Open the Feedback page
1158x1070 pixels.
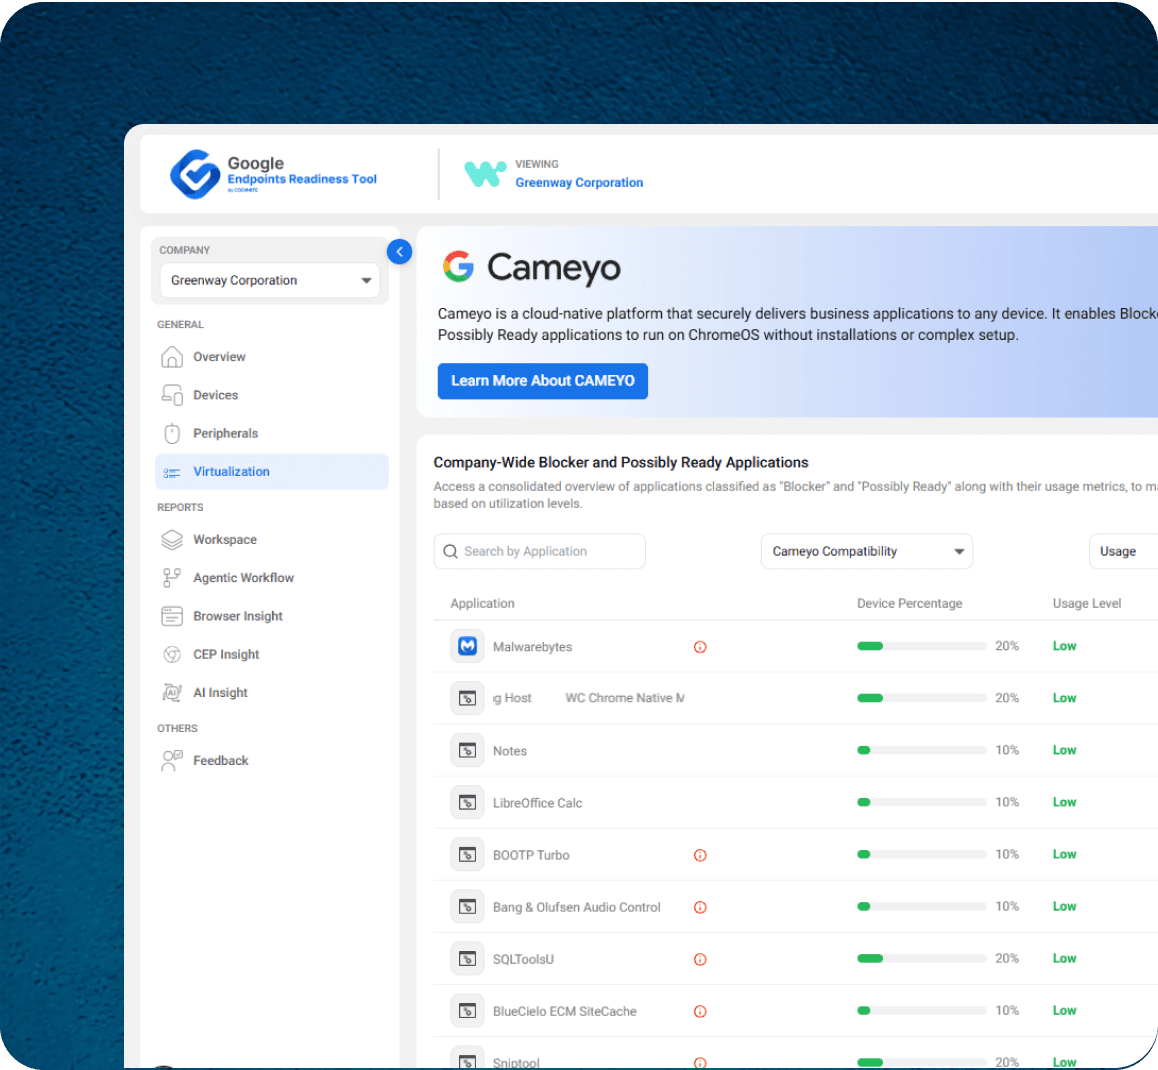(x=272, y=761)
